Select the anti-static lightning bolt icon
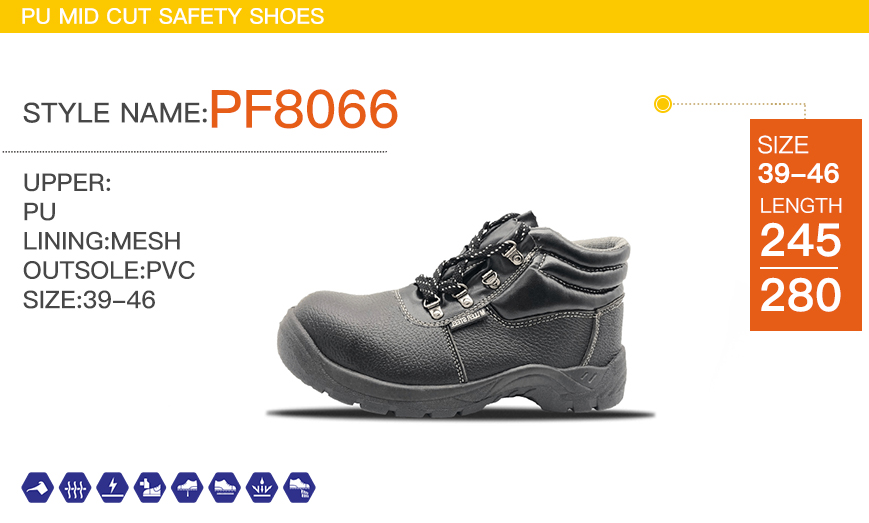Image resolution: width=869 pixels, height=523 pixels. click(113, 488)
